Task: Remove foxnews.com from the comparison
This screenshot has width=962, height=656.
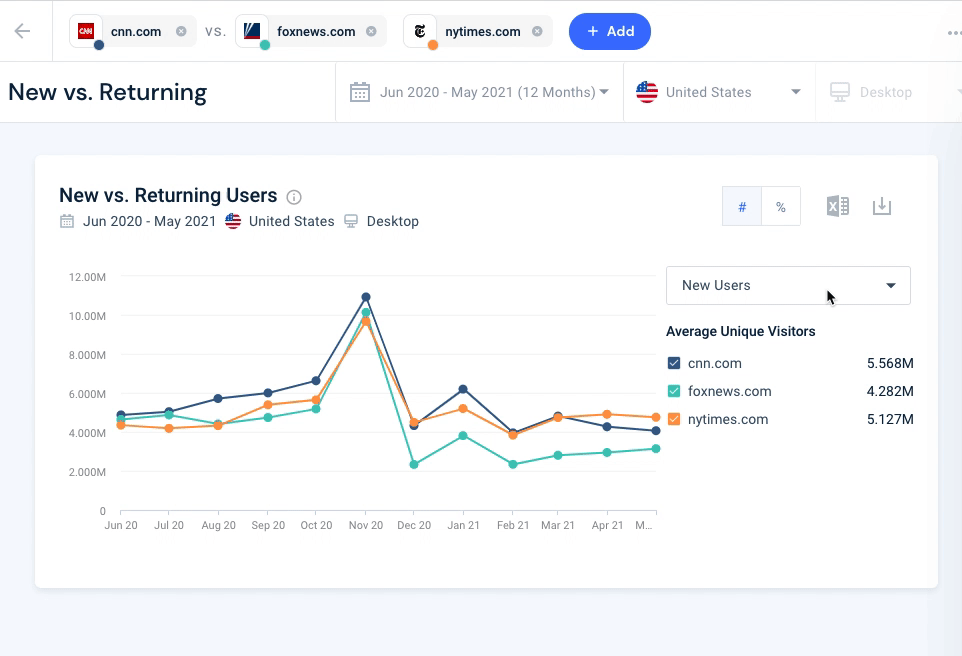Action: click(x=371, y=31)
